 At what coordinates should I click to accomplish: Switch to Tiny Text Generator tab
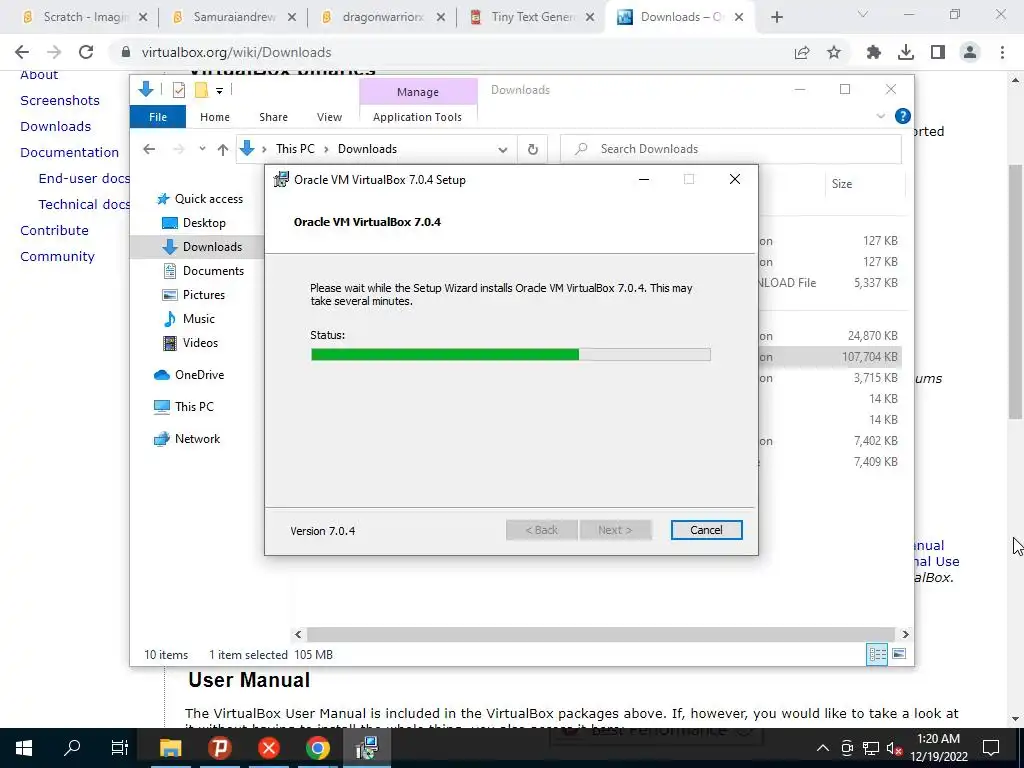click(532, 17)
